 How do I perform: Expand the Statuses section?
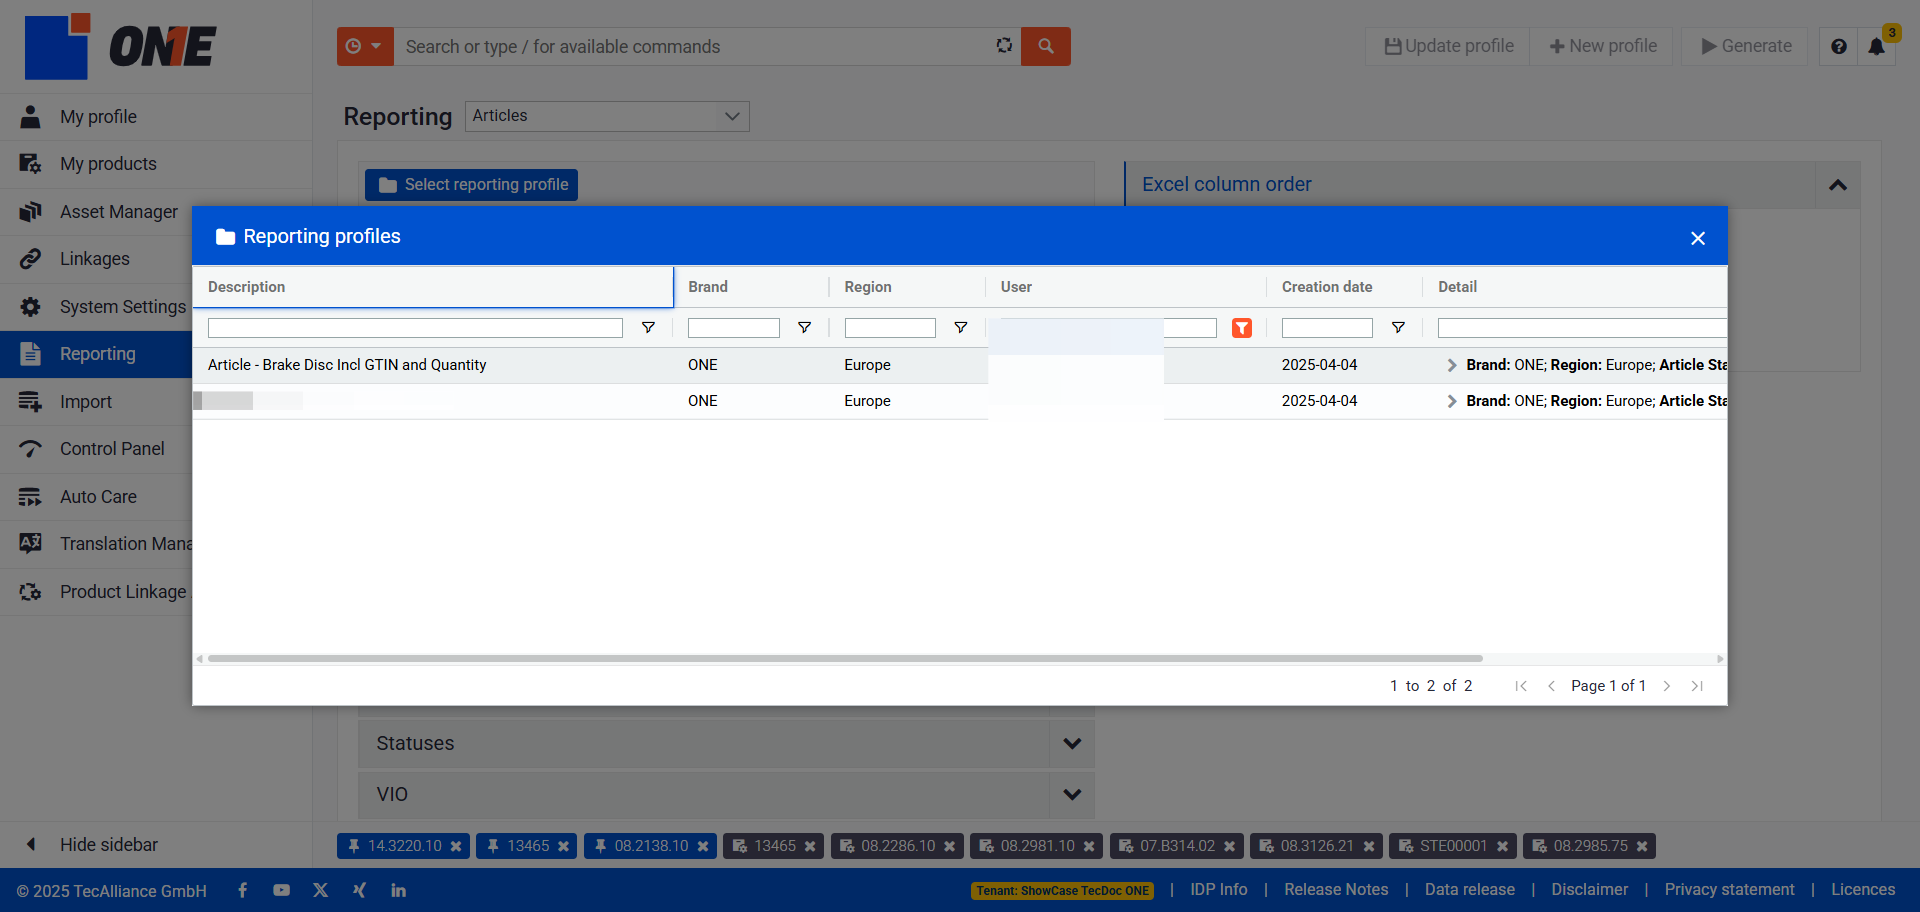point(1072,743)
